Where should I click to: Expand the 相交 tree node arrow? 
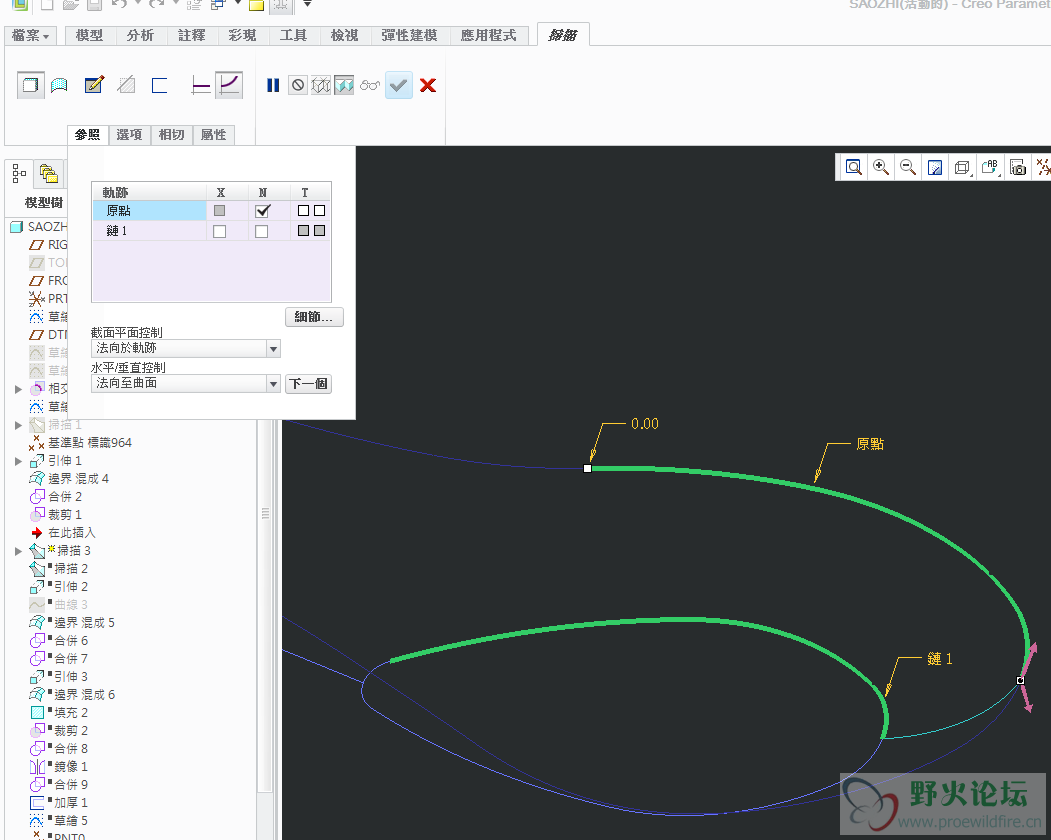click(x=18, y=389)
